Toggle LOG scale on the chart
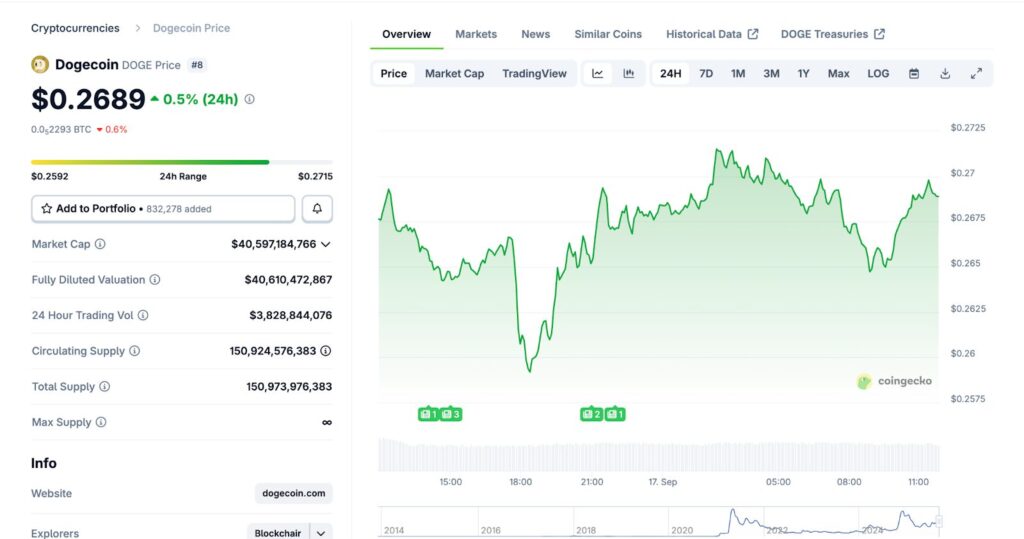Screen dimensions: 1024x539 click(878, 74)
